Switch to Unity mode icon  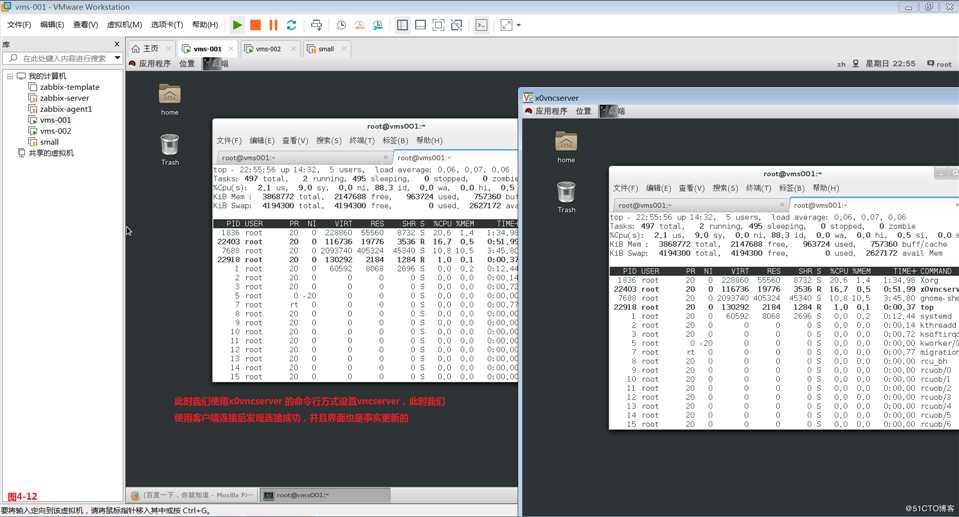point(456,25)
